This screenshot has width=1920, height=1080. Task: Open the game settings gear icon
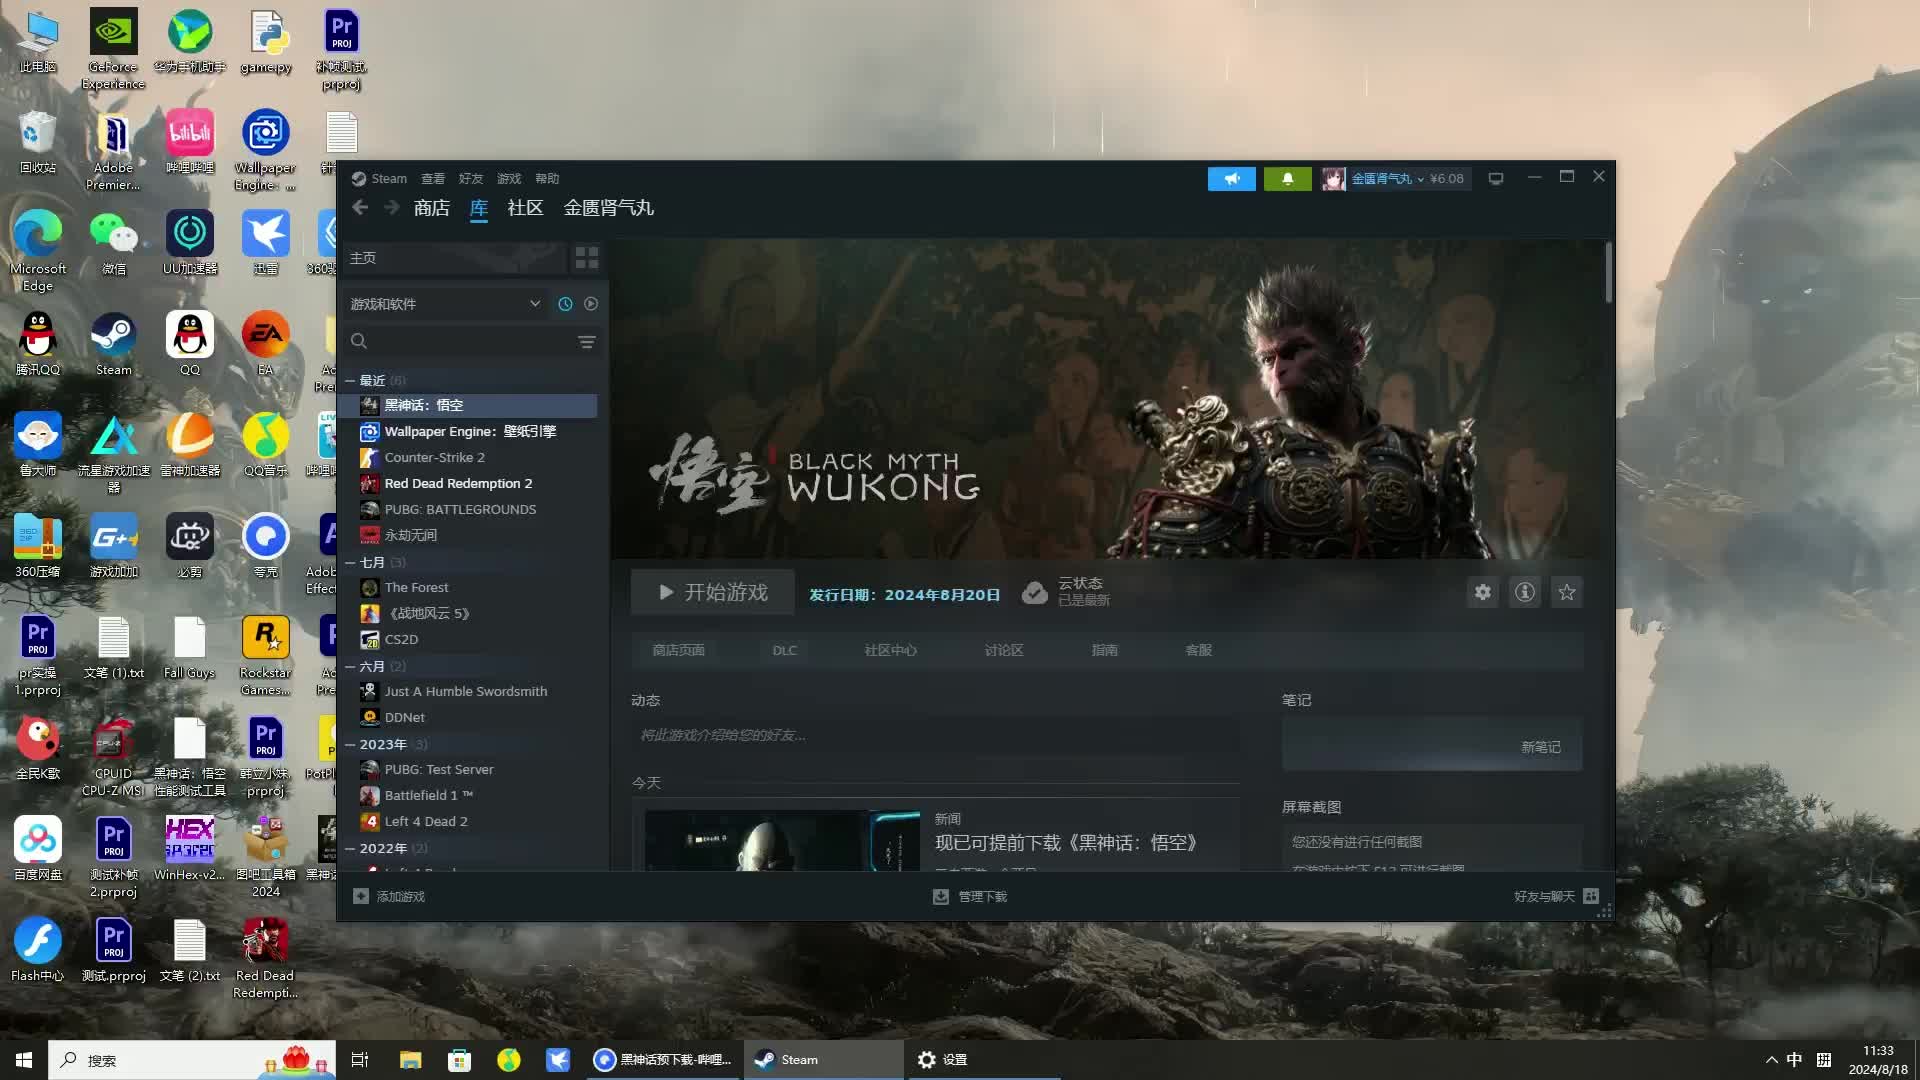[1482, 592]
